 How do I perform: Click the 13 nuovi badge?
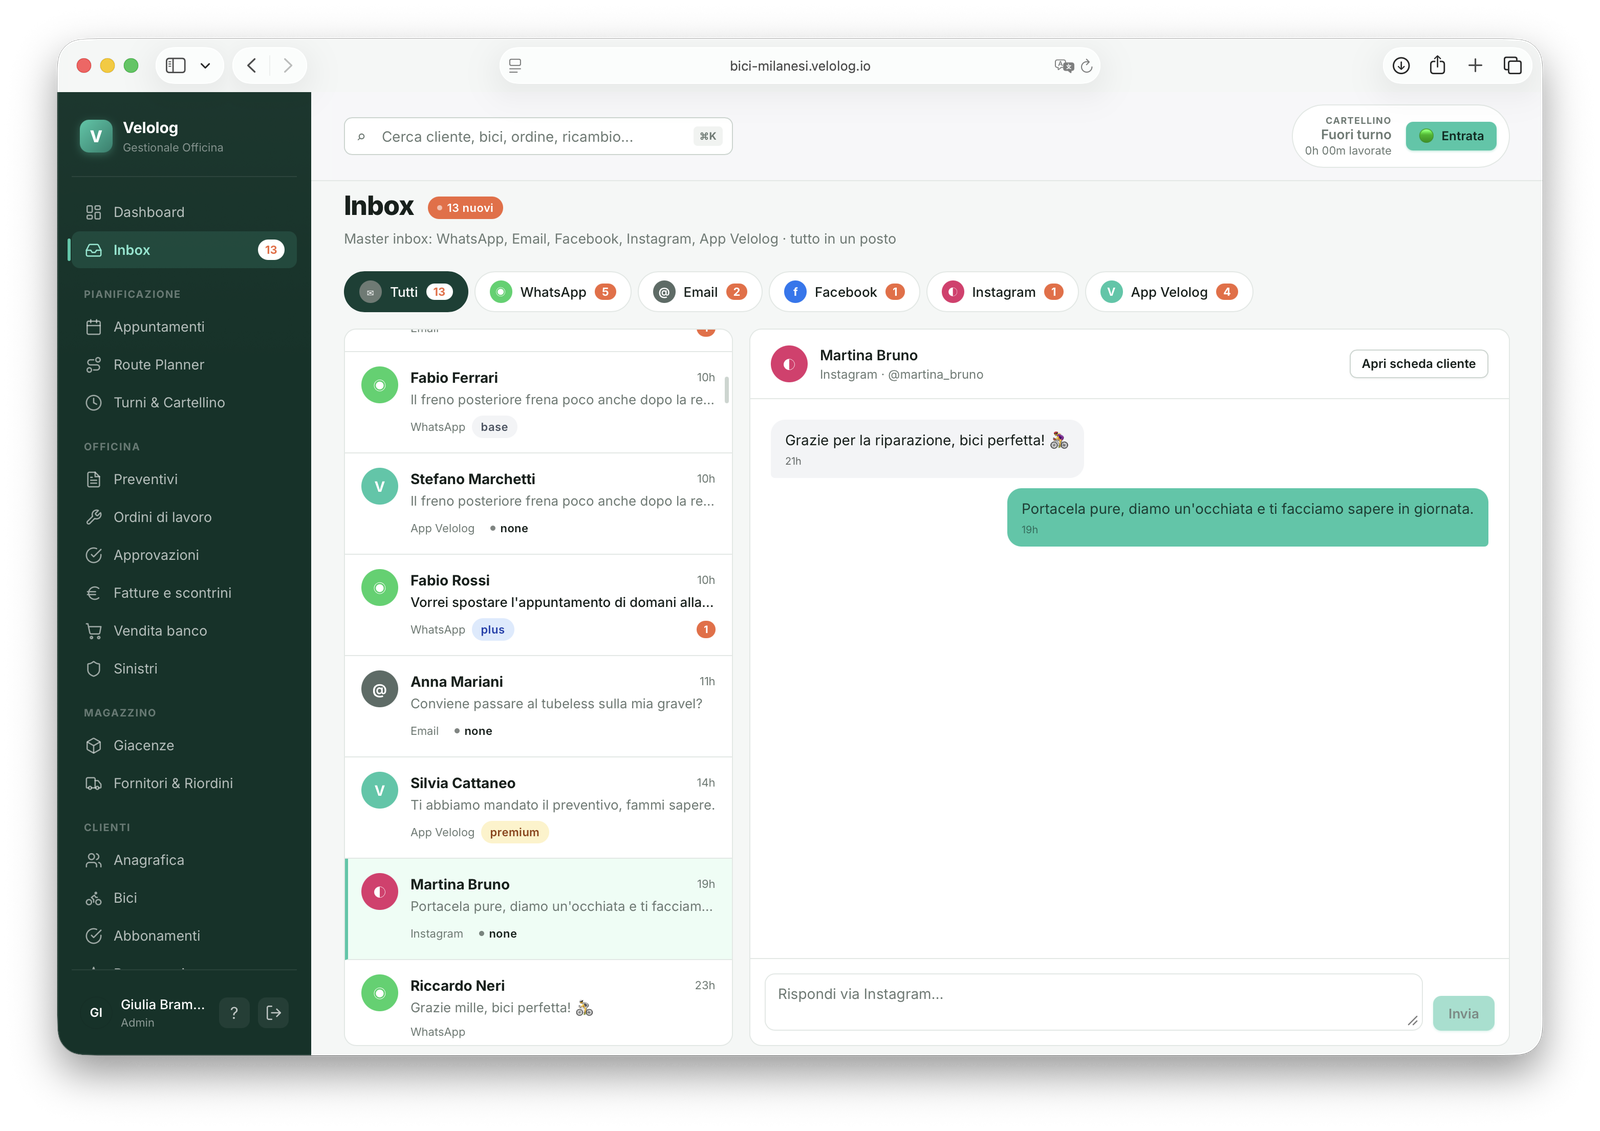pos(465,208)
